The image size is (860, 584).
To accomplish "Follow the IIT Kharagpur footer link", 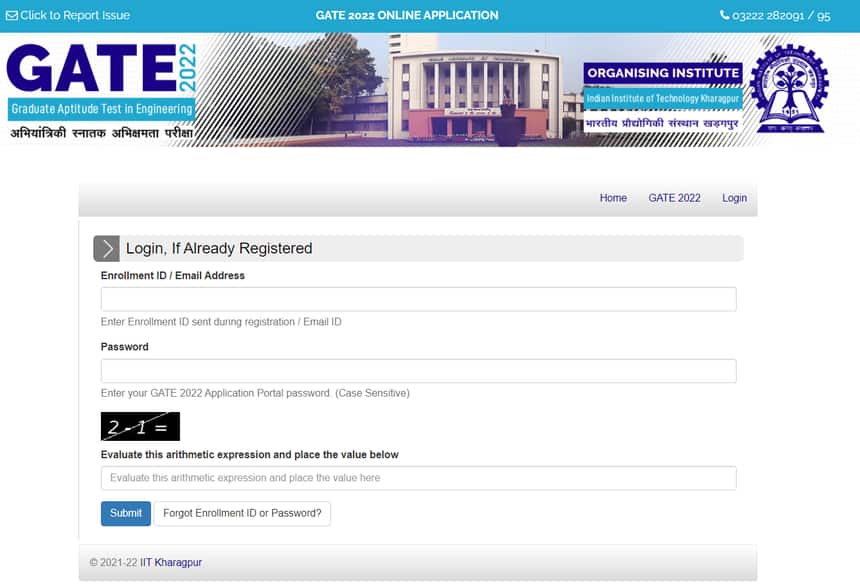I will [171, 563].
